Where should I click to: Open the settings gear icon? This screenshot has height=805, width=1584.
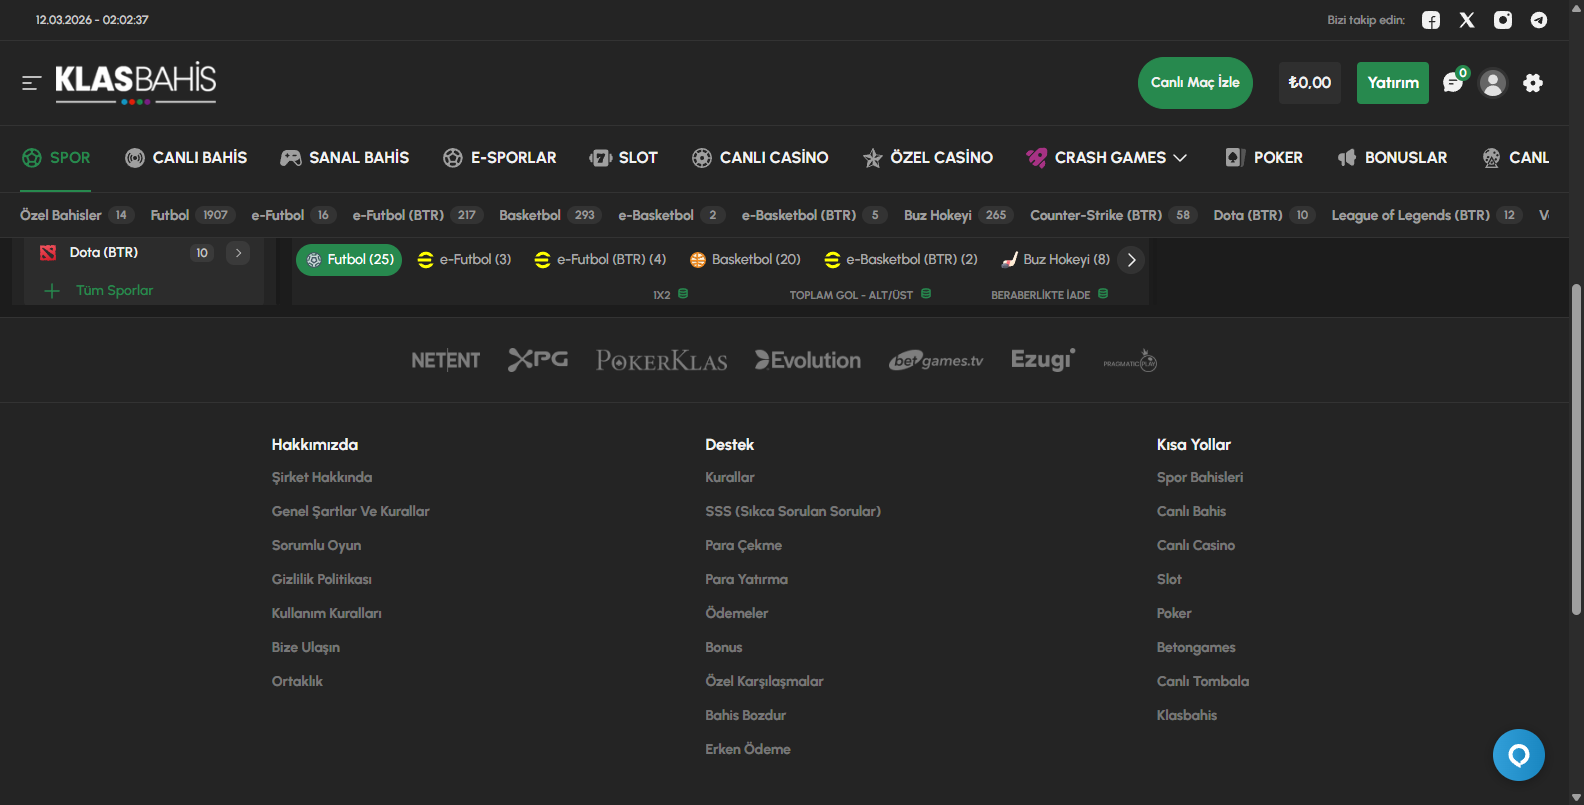pos(1533,83)
